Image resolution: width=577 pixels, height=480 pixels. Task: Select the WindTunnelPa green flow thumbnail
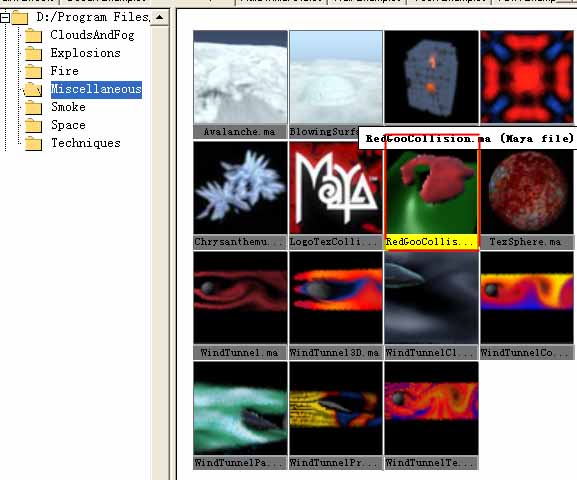click(240, 408)
